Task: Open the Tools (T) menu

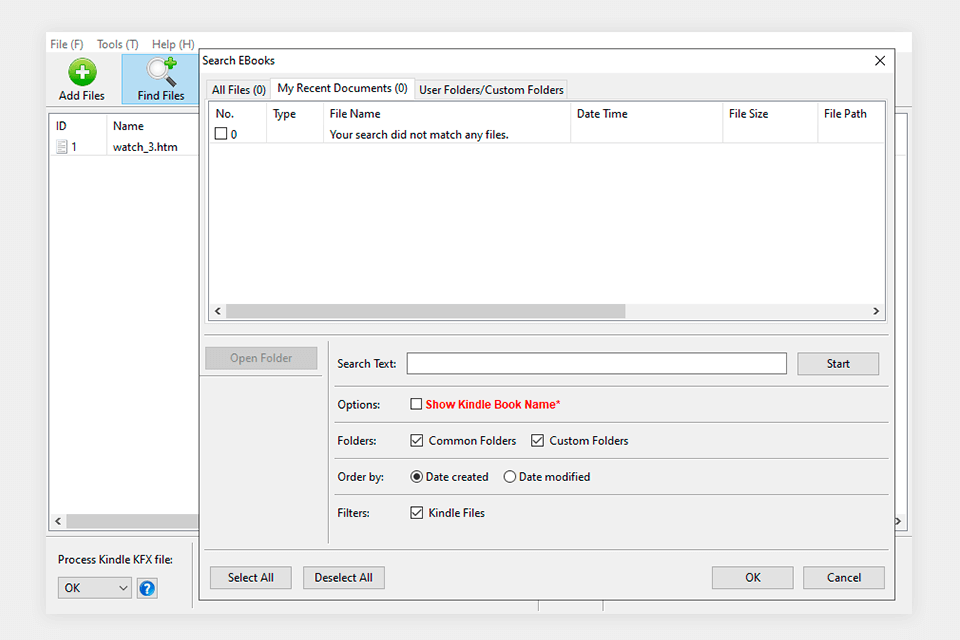Action: click(x=117, y=44)
